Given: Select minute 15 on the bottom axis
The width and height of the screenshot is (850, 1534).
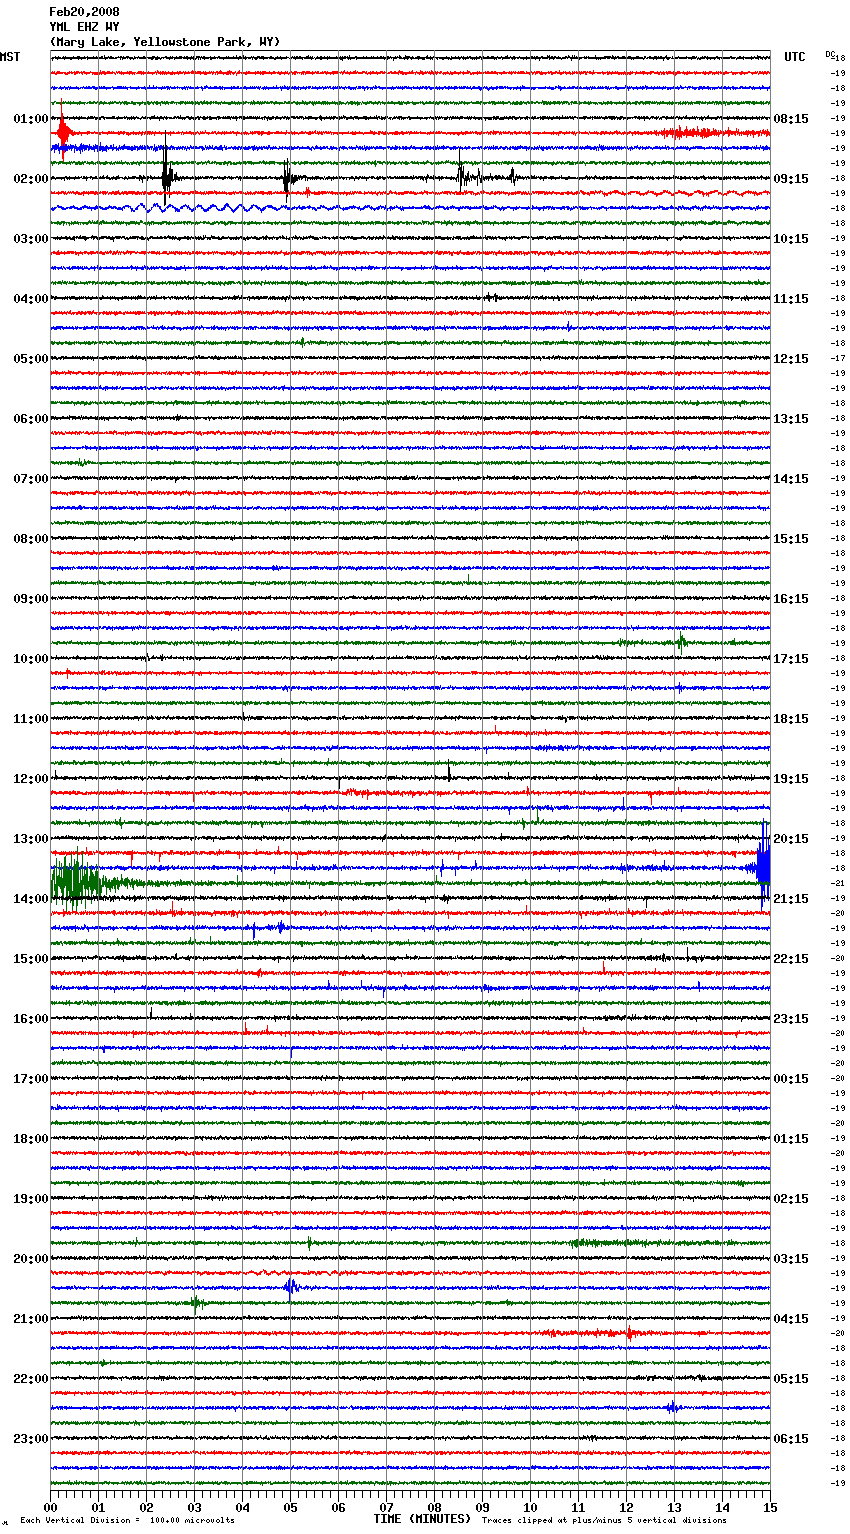Looking at the screenshot, I should click(769, 1507).
